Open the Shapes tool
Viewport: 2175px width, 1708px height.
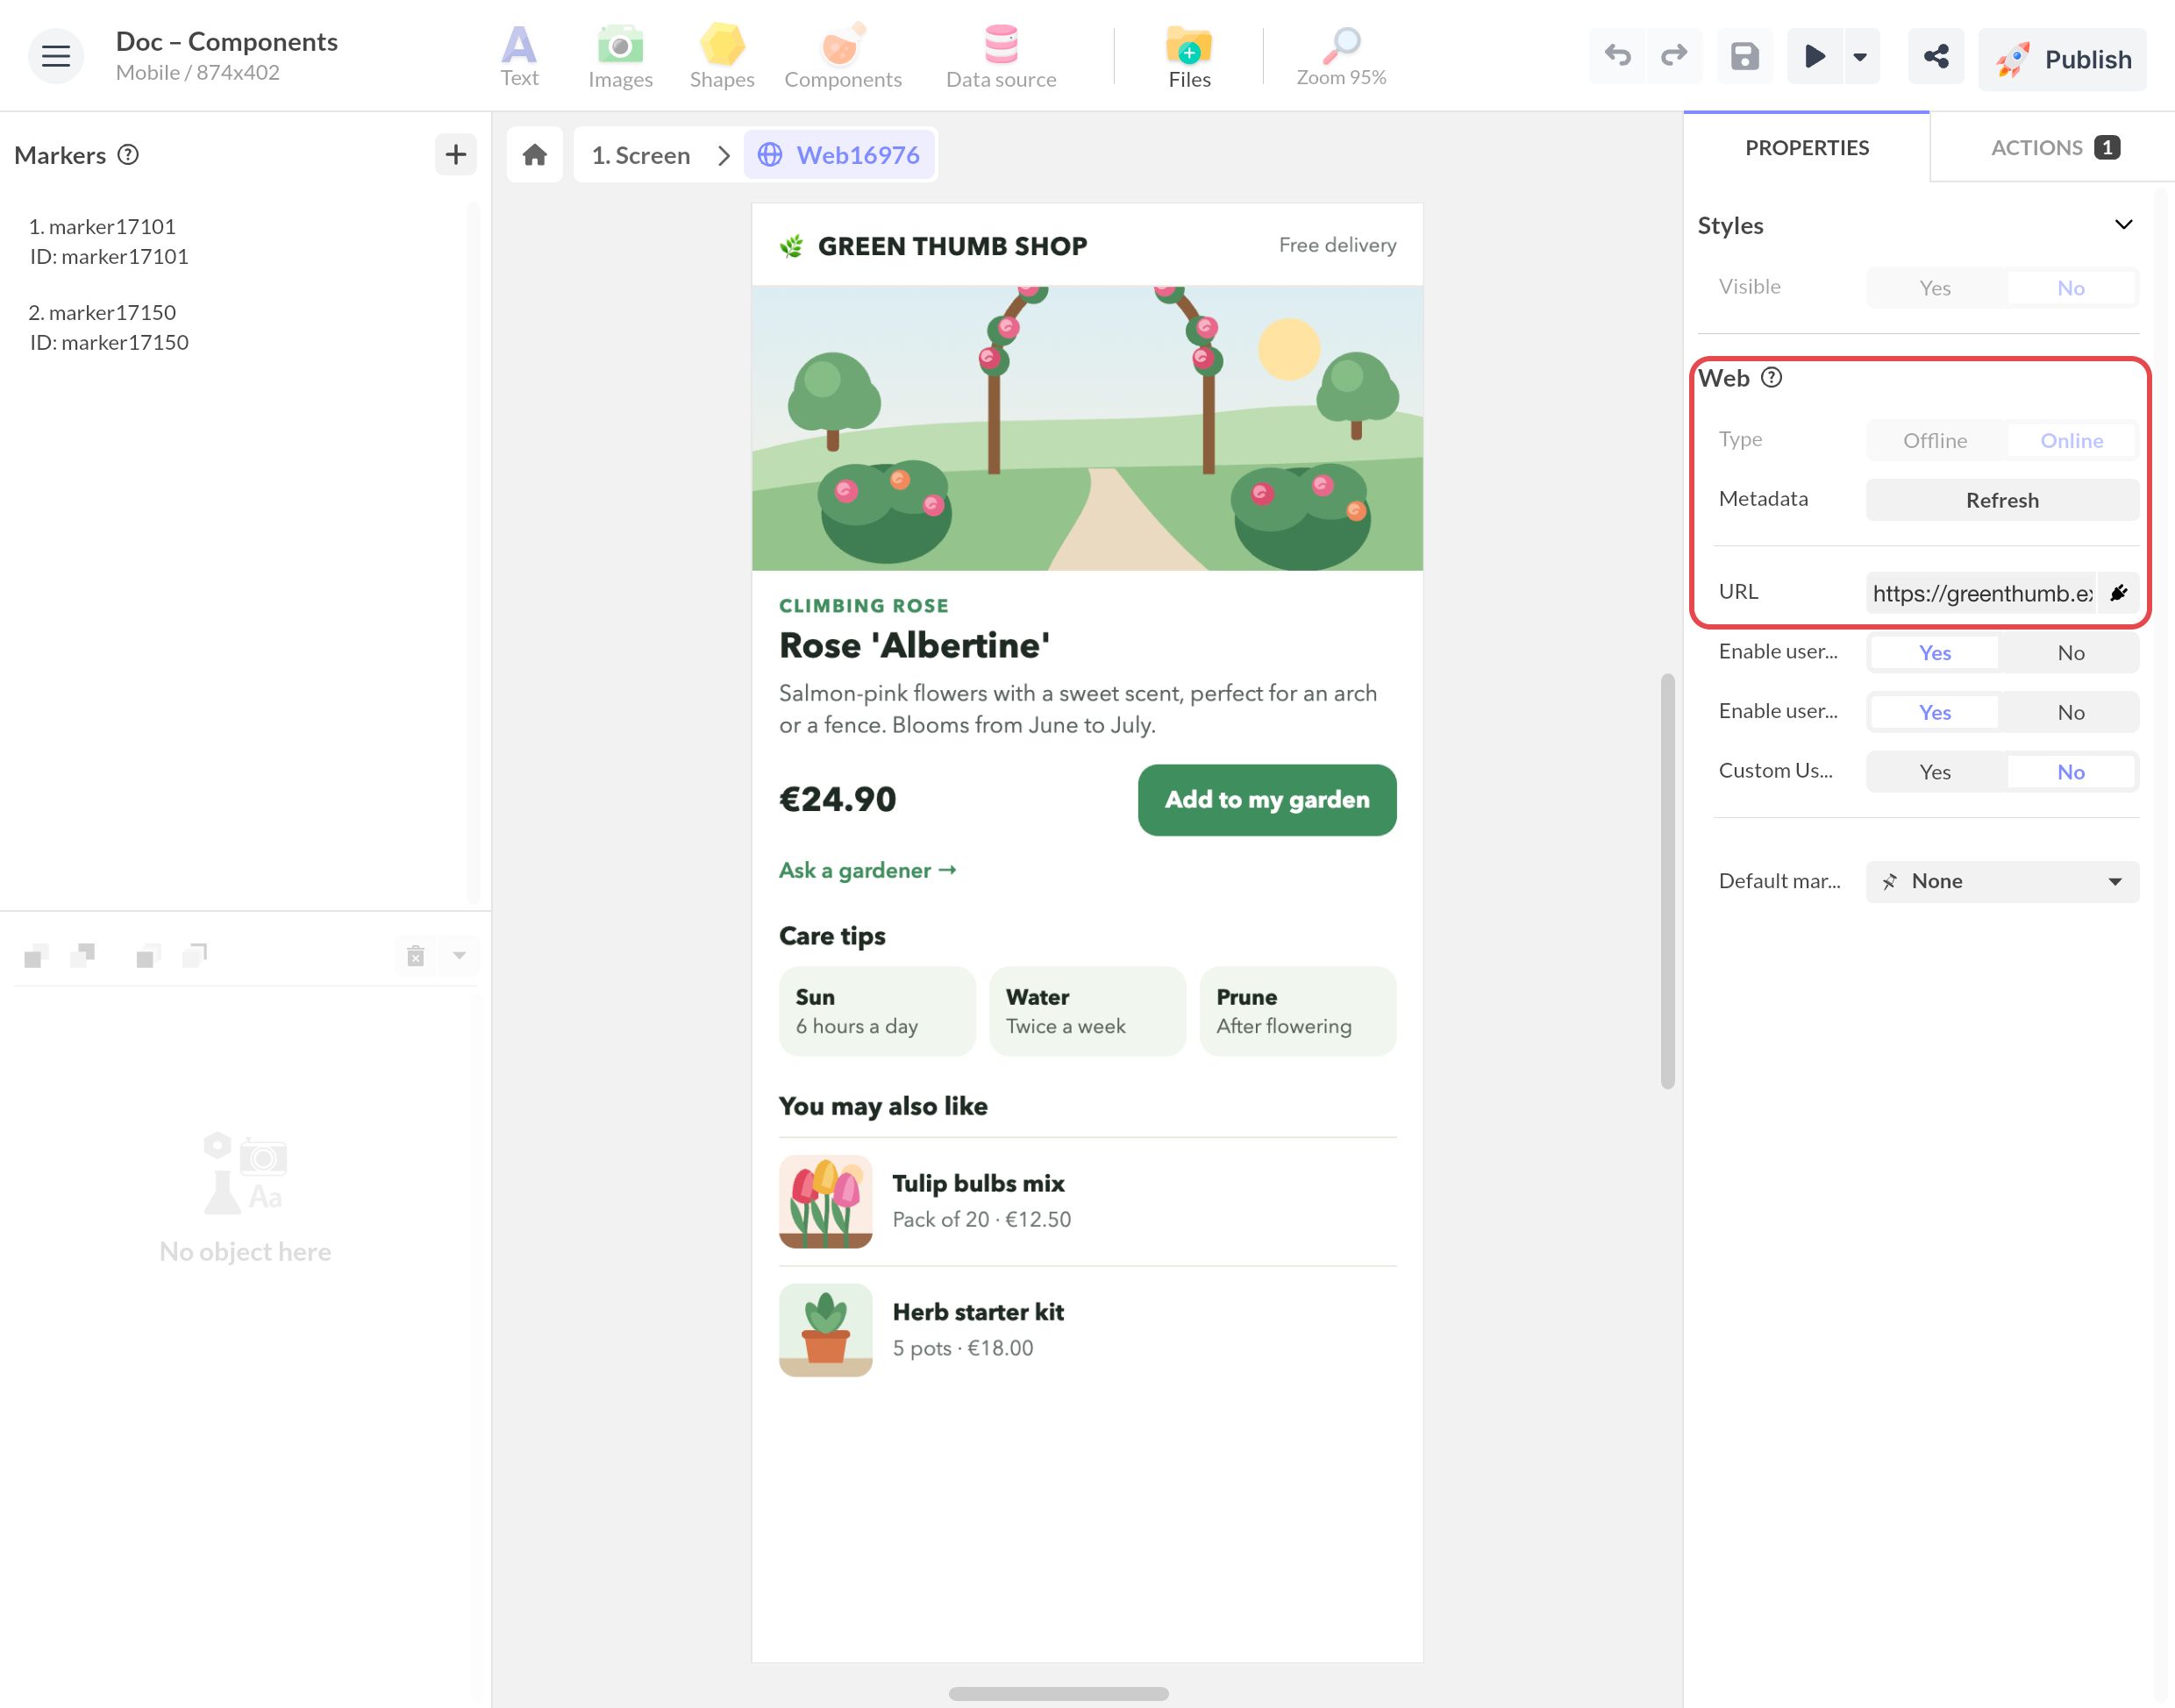click(722, 56)
